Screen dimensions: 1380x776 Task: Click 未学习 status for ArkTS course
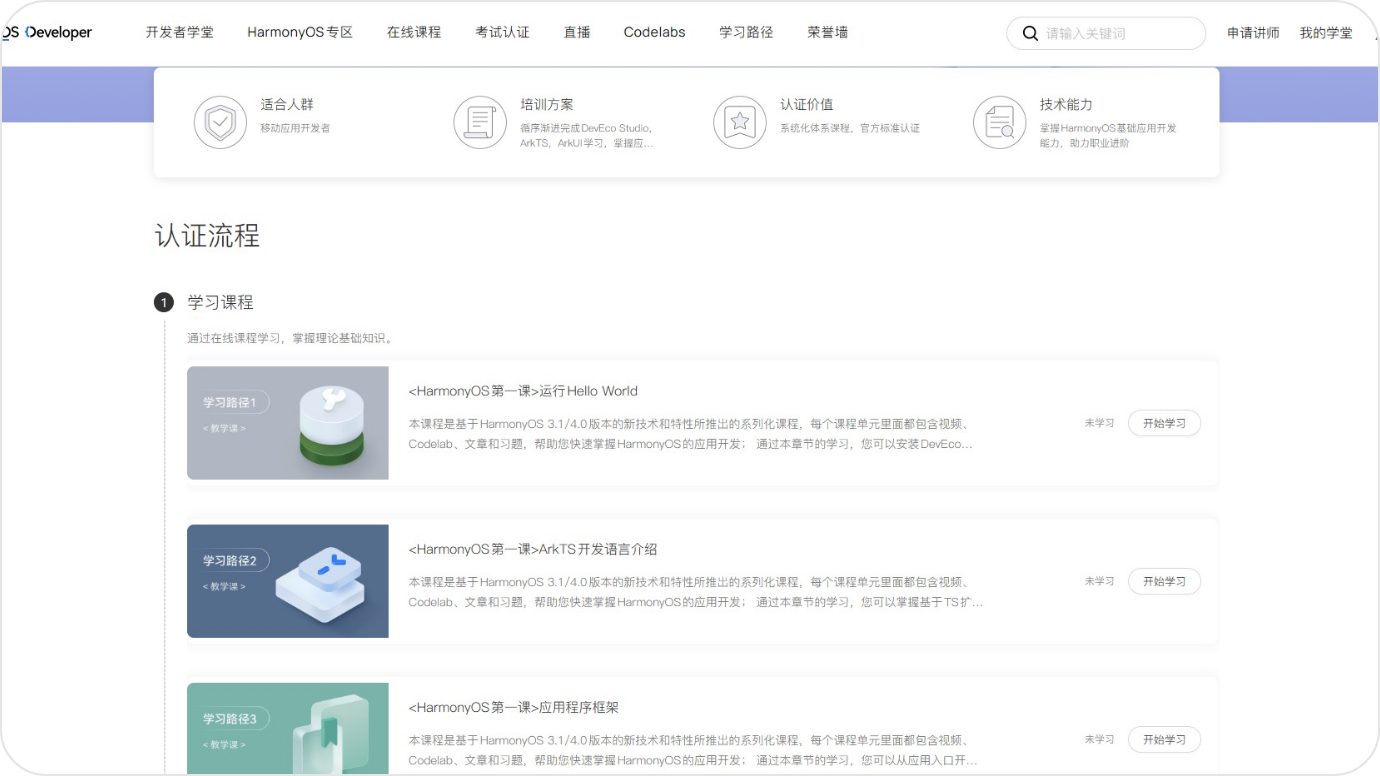tap(1099, 581)
